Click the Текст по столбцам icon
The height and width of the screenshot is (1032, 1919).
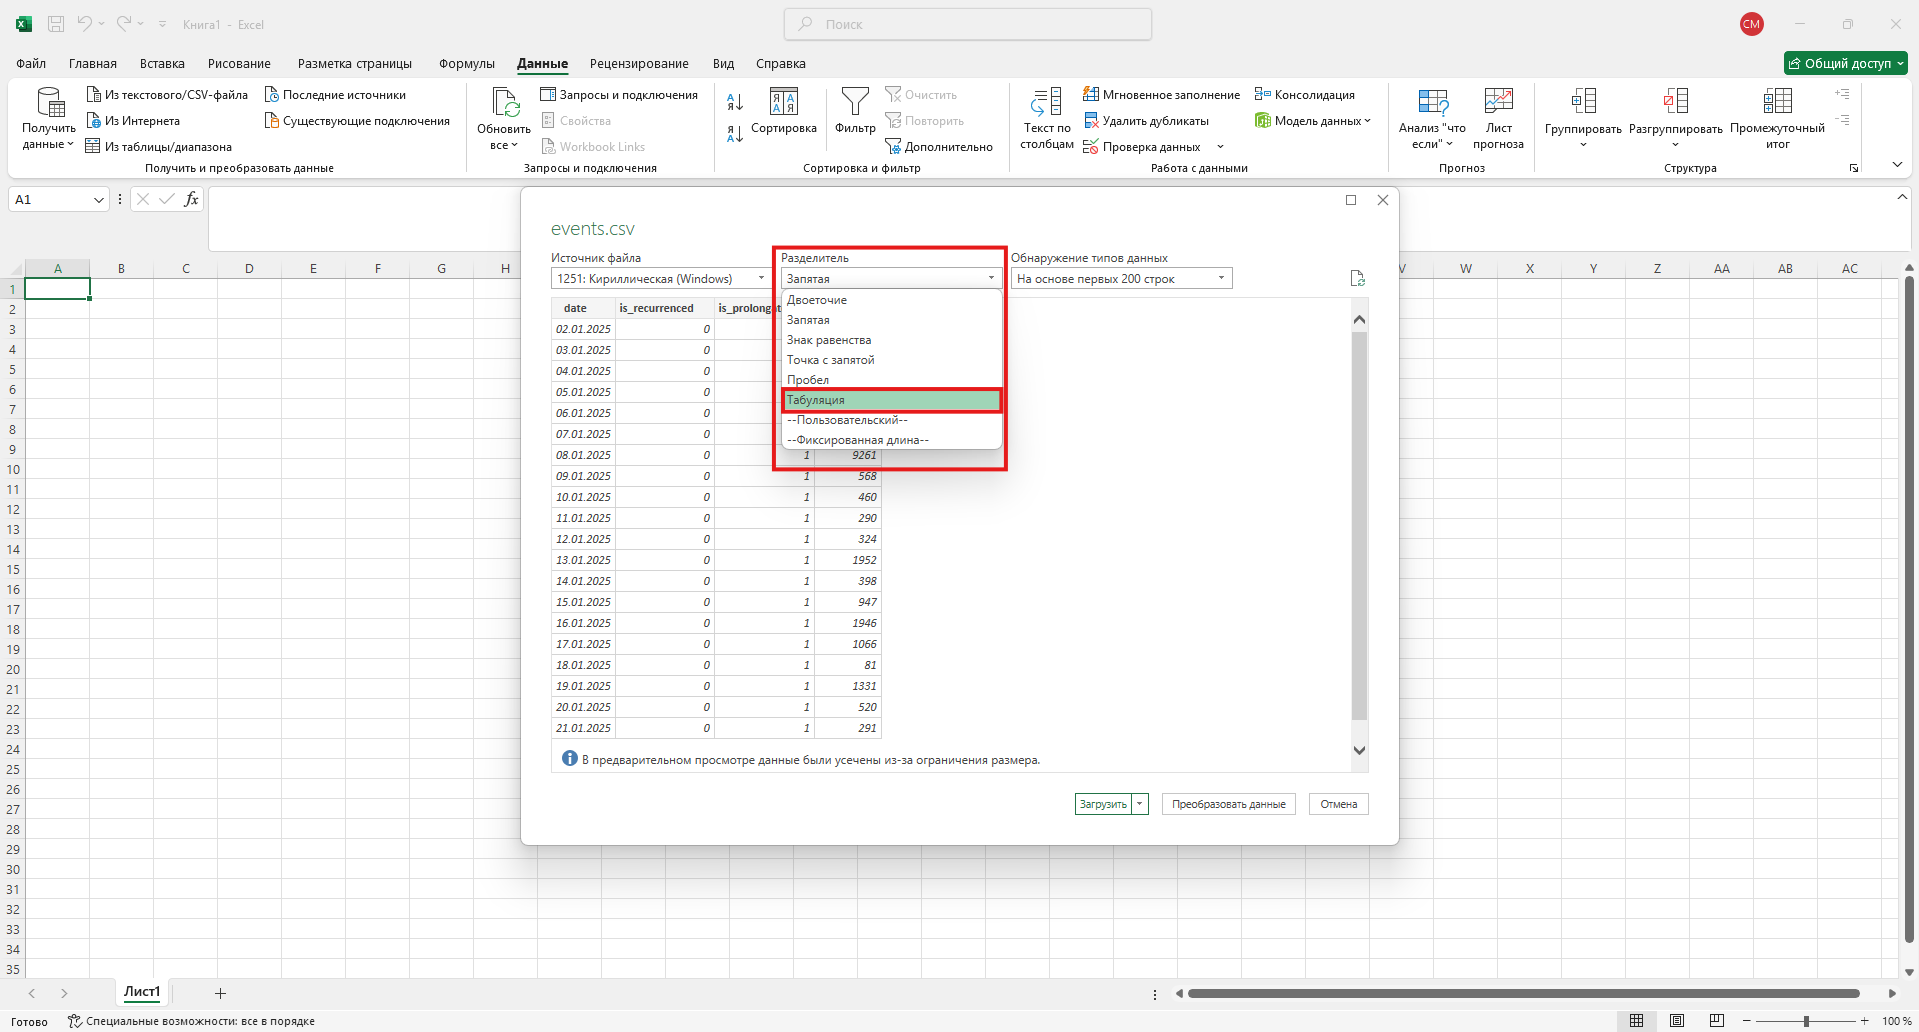point(1046,103)
